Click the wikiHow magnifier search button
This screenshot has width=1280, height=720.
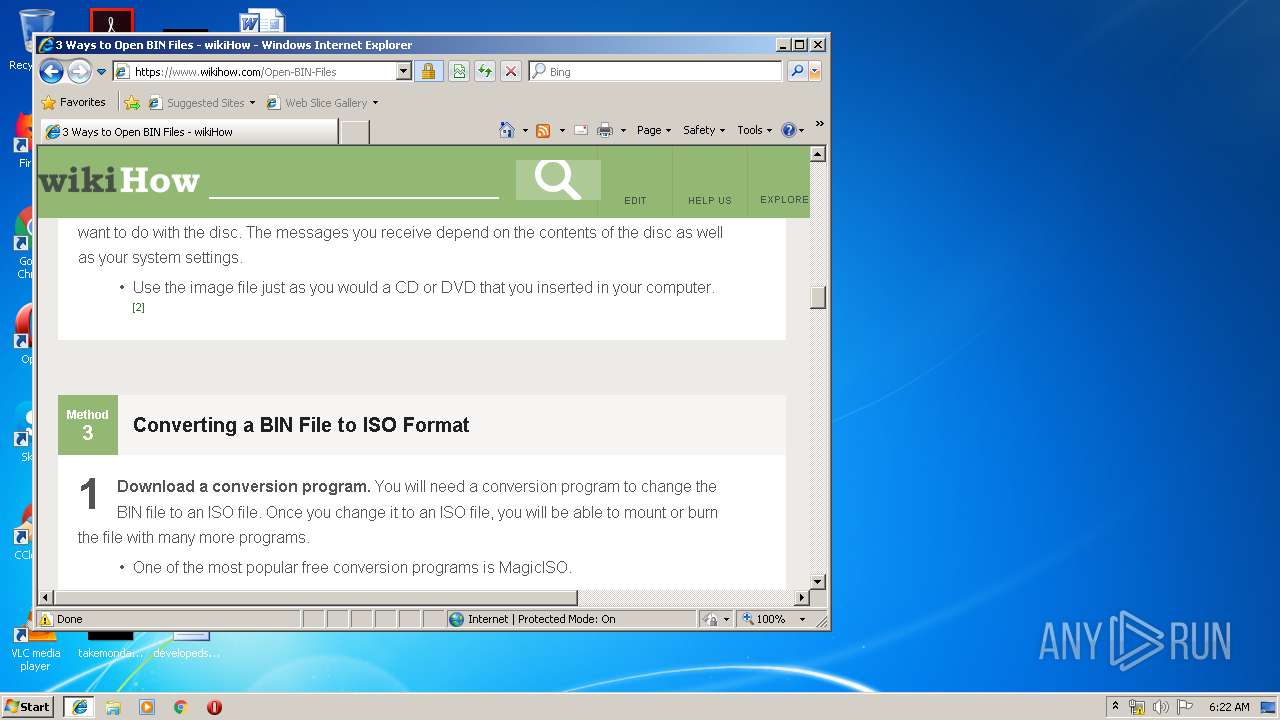pos(558,179)
